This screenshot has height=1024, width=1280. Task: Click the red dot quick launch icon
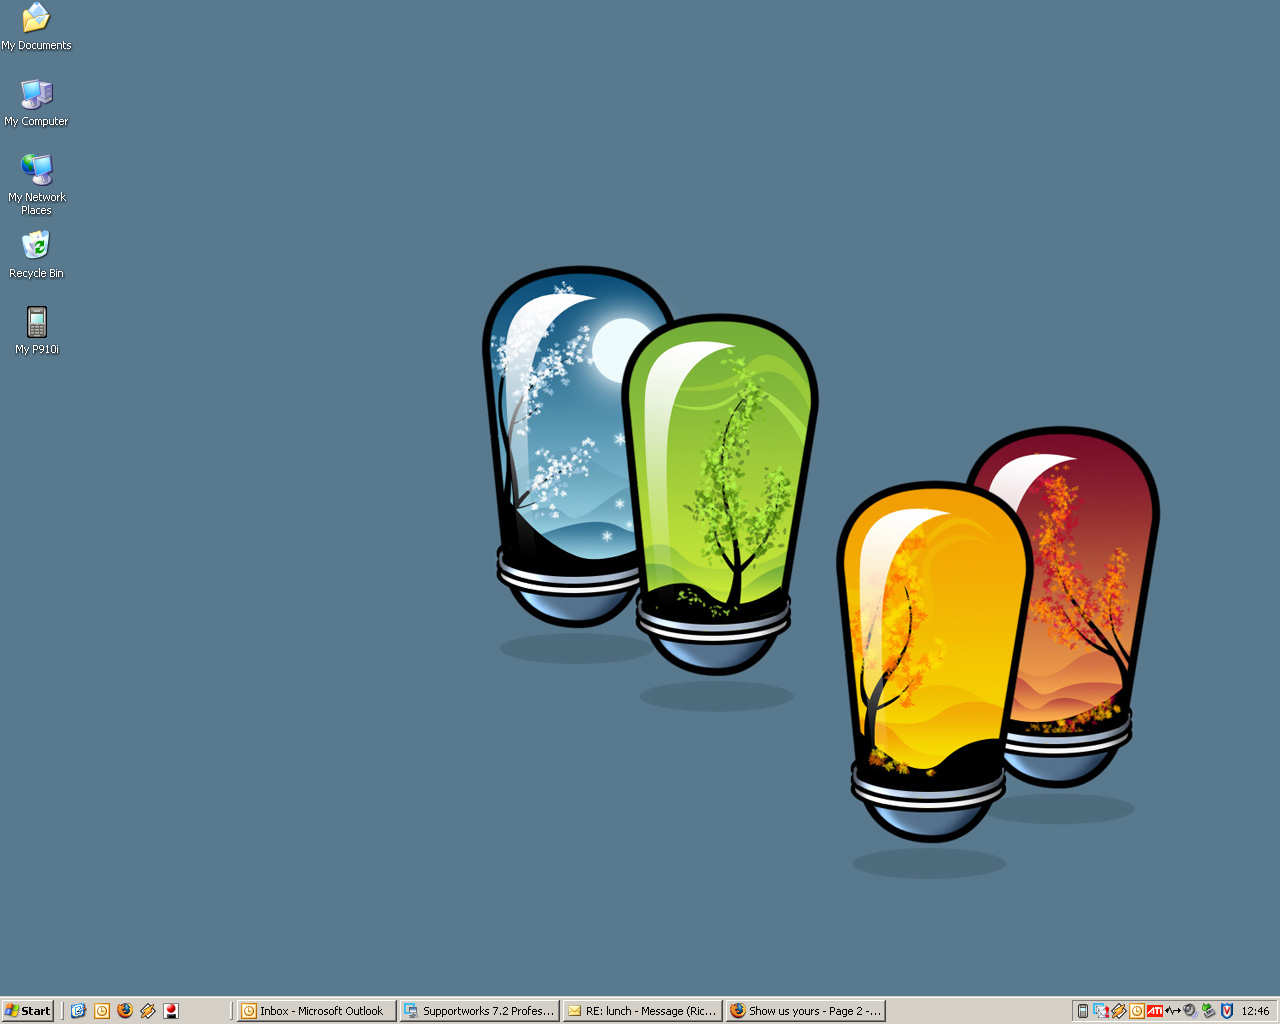point(171,1011)
